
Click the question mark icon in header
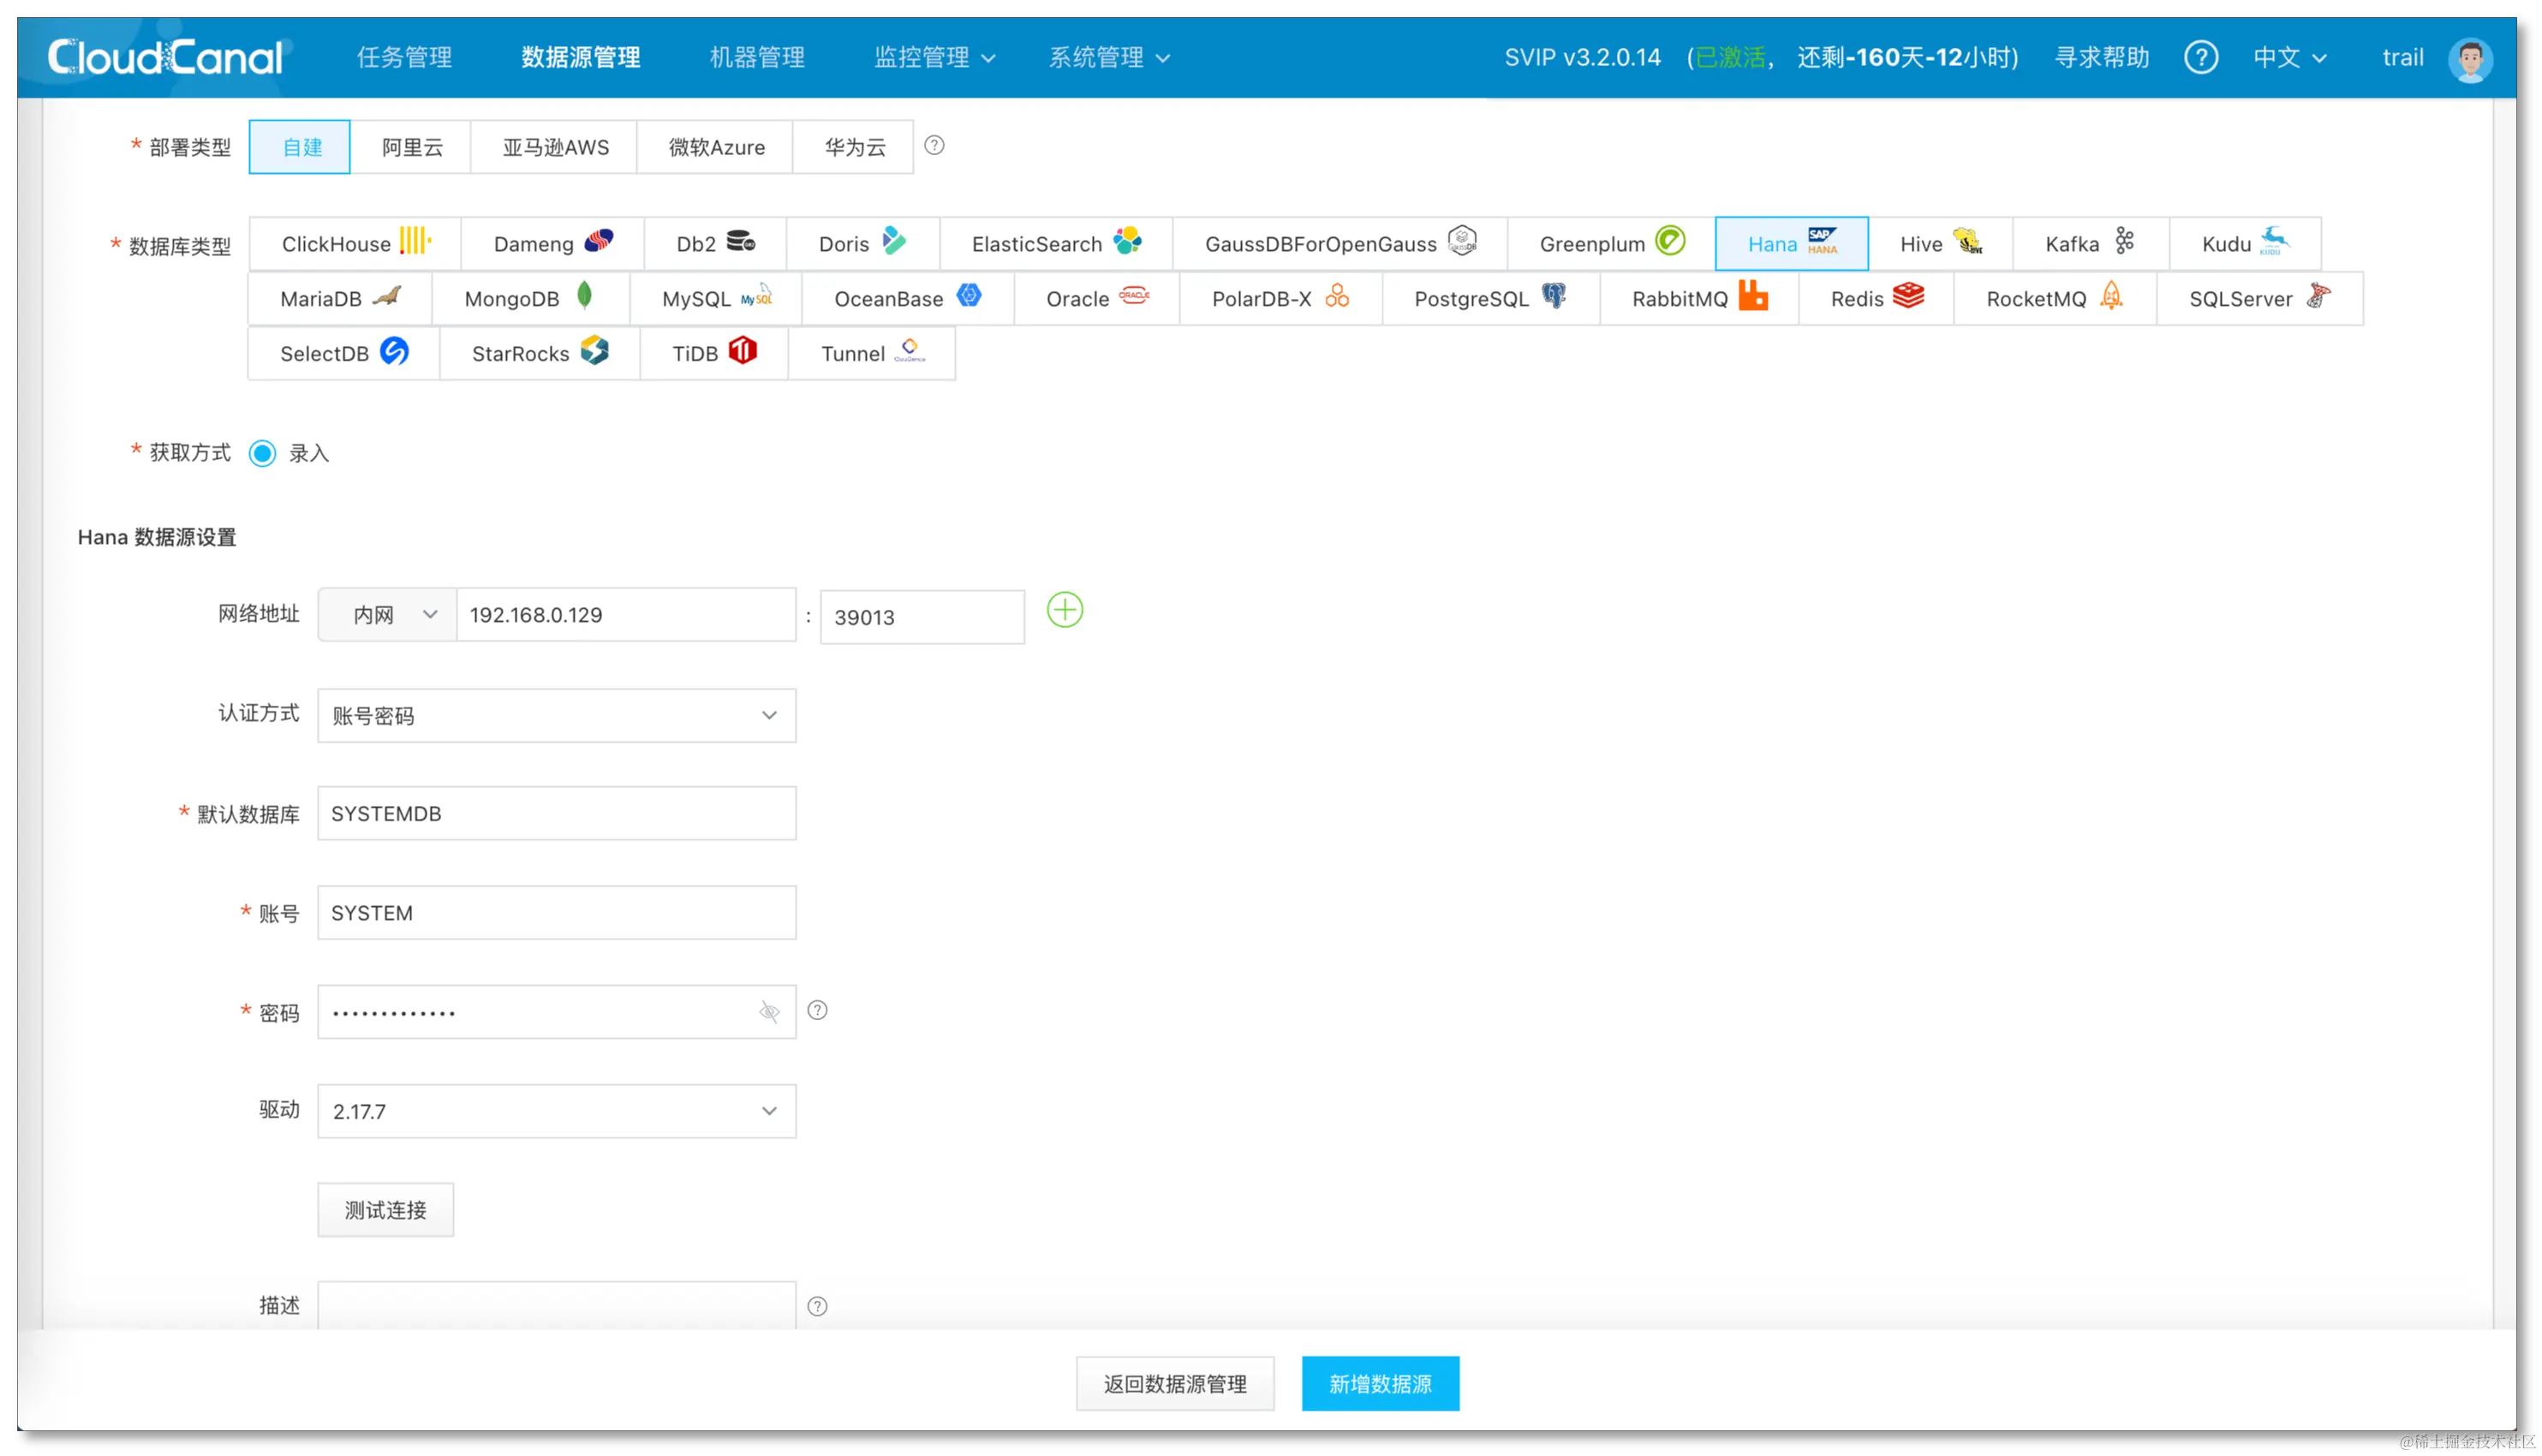coord(2200,57)
